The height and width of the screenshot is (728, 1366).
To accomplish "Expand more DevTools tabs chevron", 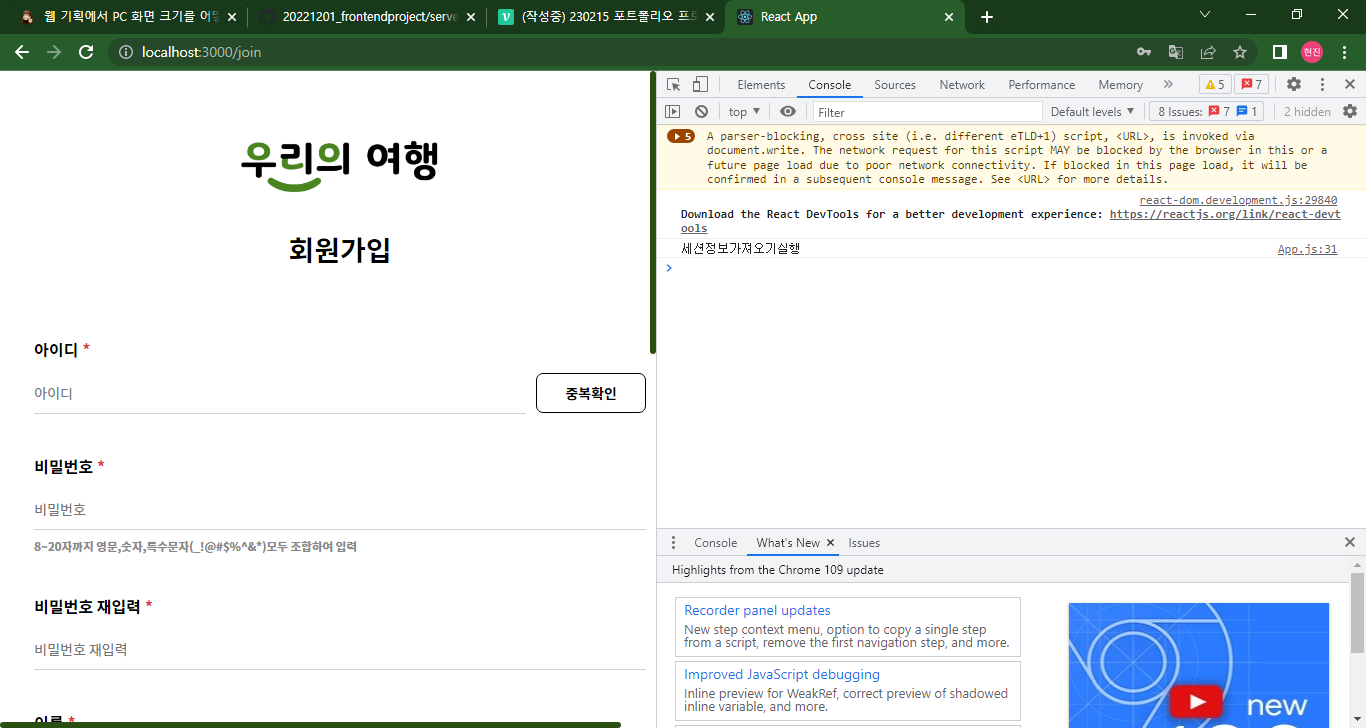I will tap(1167, 85).
